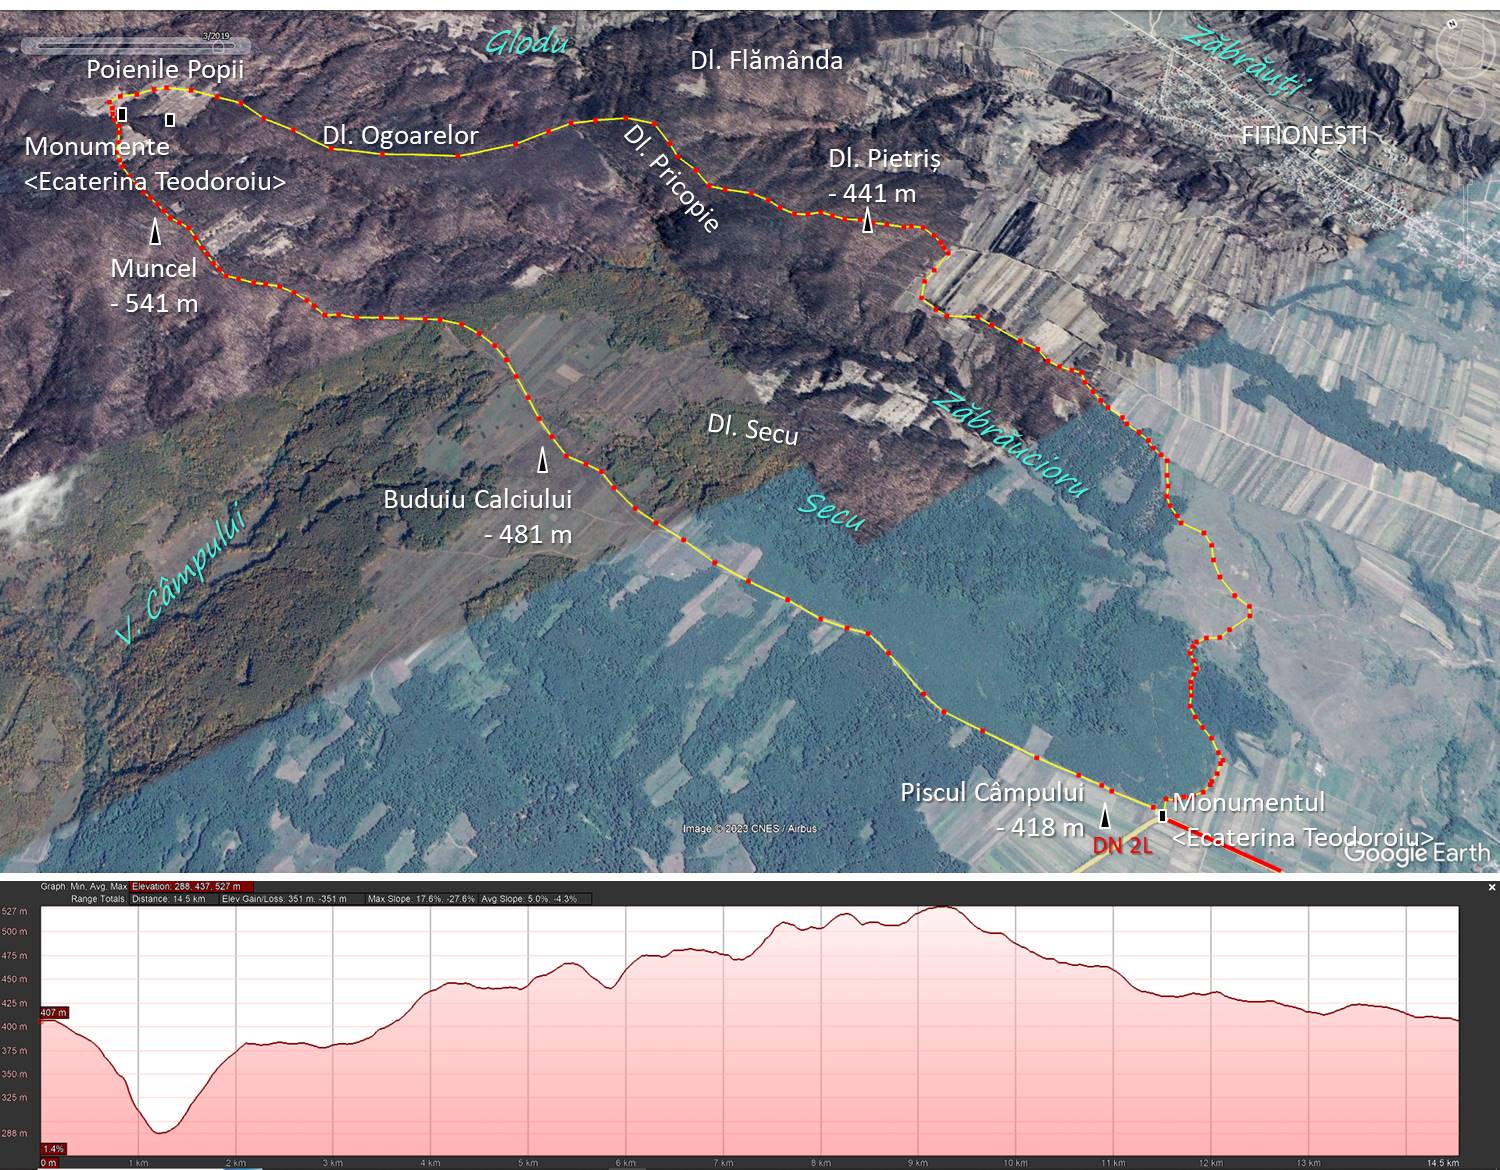Click the Dl. Pietriș peak triangle marker
The height and width of the screenshot is (1170, 1500).
(x=868, y=222)
